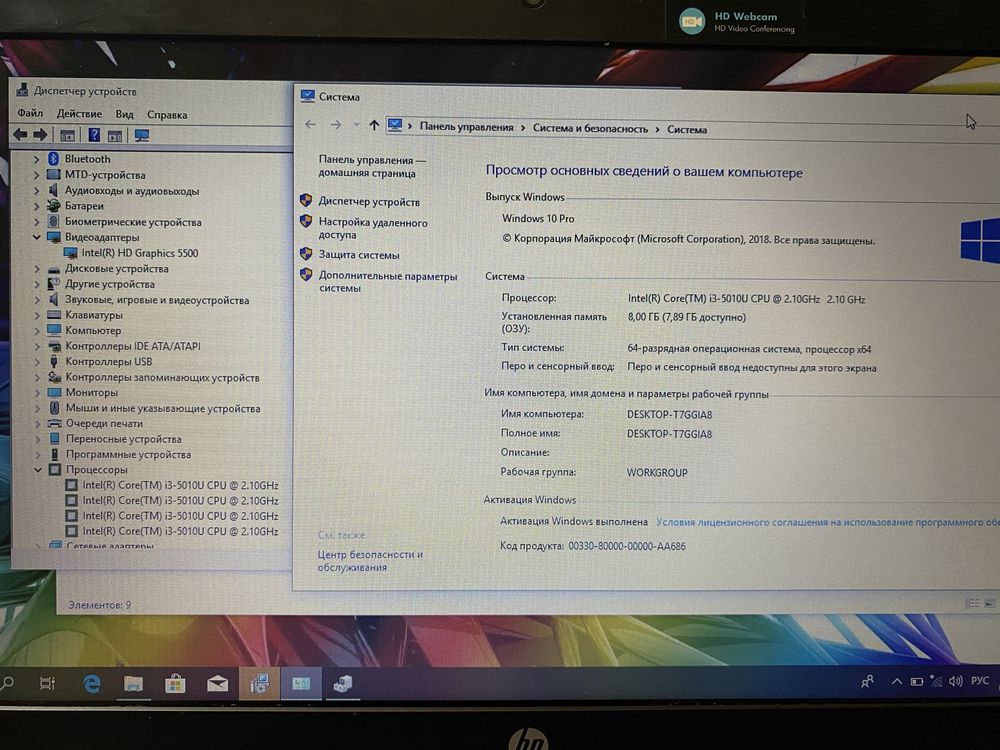Open the license agreement terms link

click(x=828, y=522)
